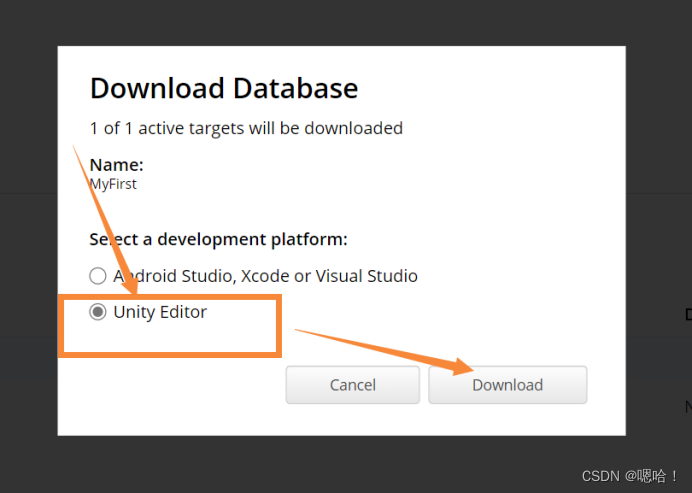Image resolution: width=692 pixels, height=493 pixels.
Task: Click the 'Name:' label
Action: click(117, 165)
